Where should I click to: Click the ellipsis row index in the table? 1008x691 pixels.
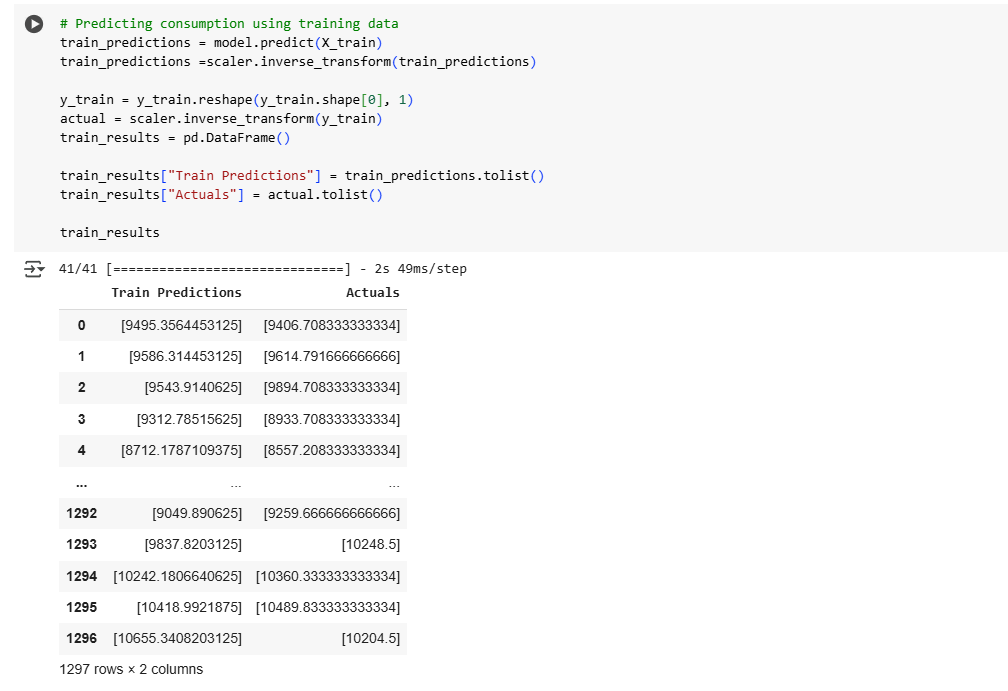[x=79, y=483]
